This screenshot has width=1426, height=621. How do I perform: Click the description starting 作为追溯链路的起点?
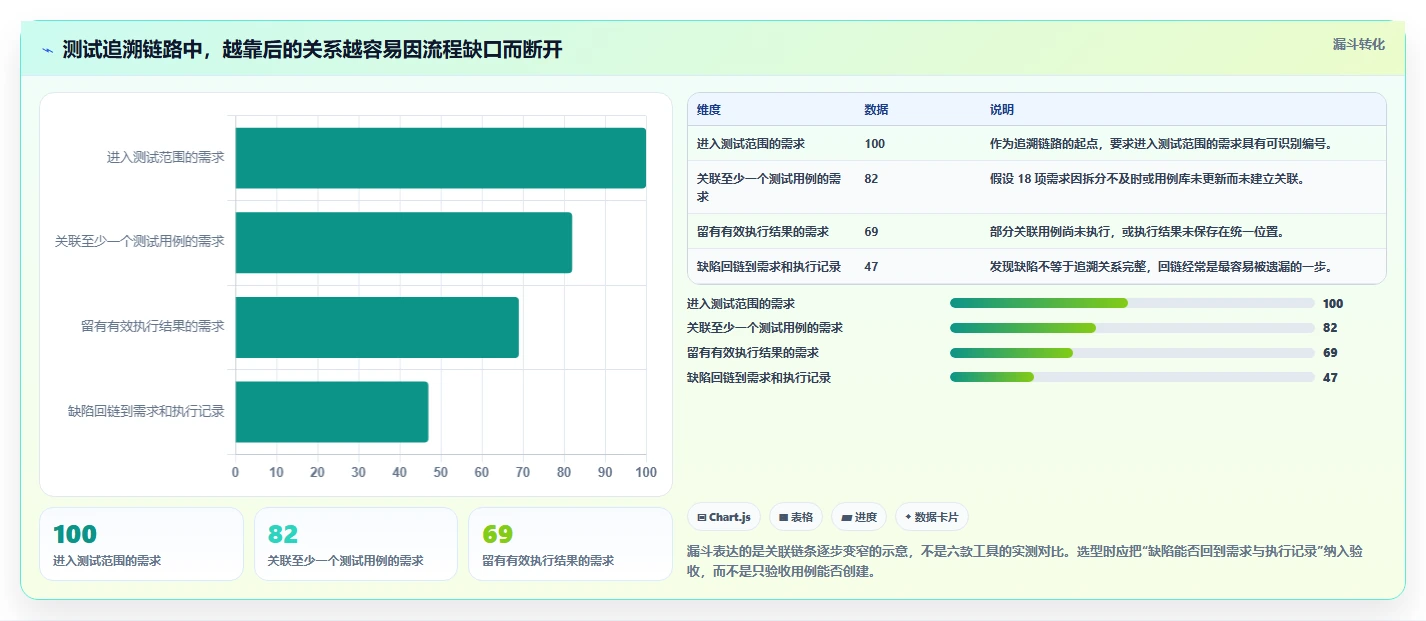tap(1161, 144)
